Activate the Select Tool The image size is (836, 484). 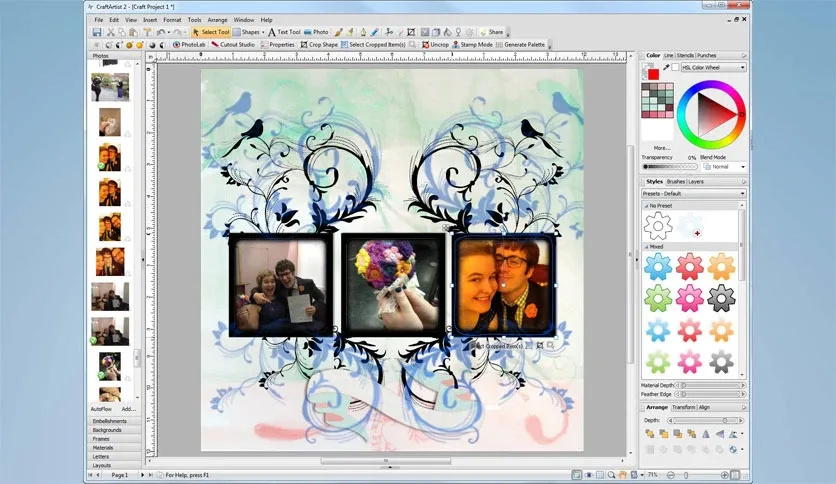(x=211, y=32)
